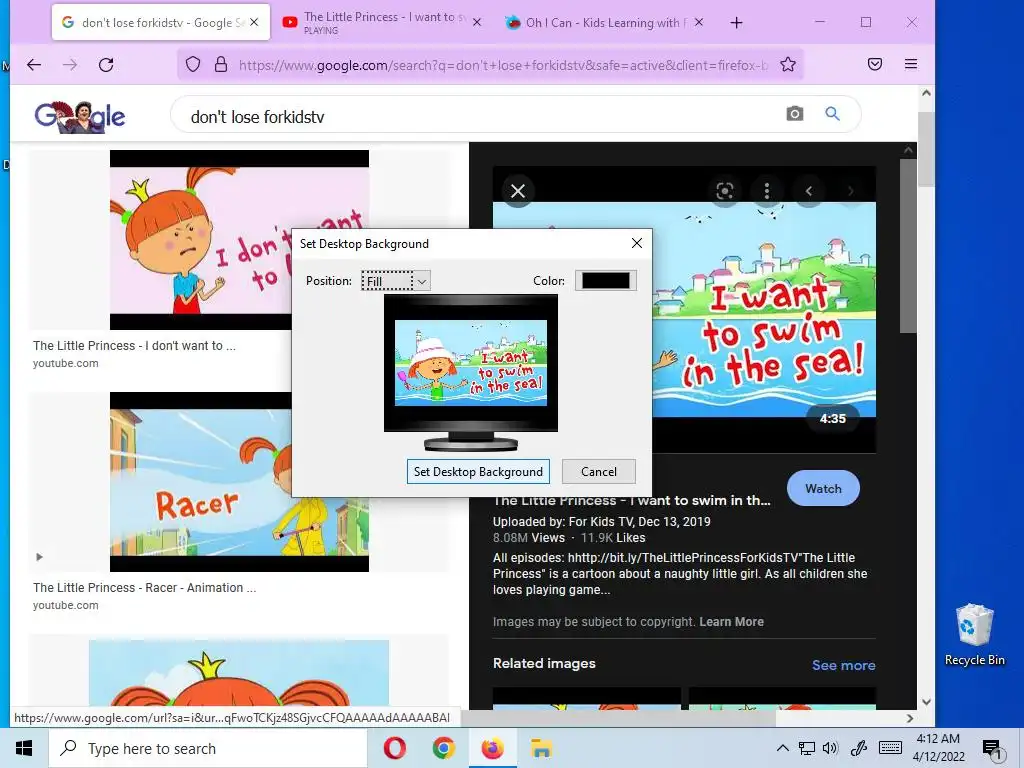Reload the current Google page

(x=106, y=64)
